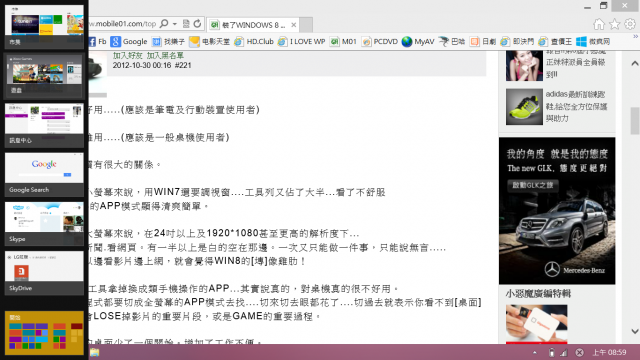Open the address bar autocomplete dropdown arrow

point(175,24)
